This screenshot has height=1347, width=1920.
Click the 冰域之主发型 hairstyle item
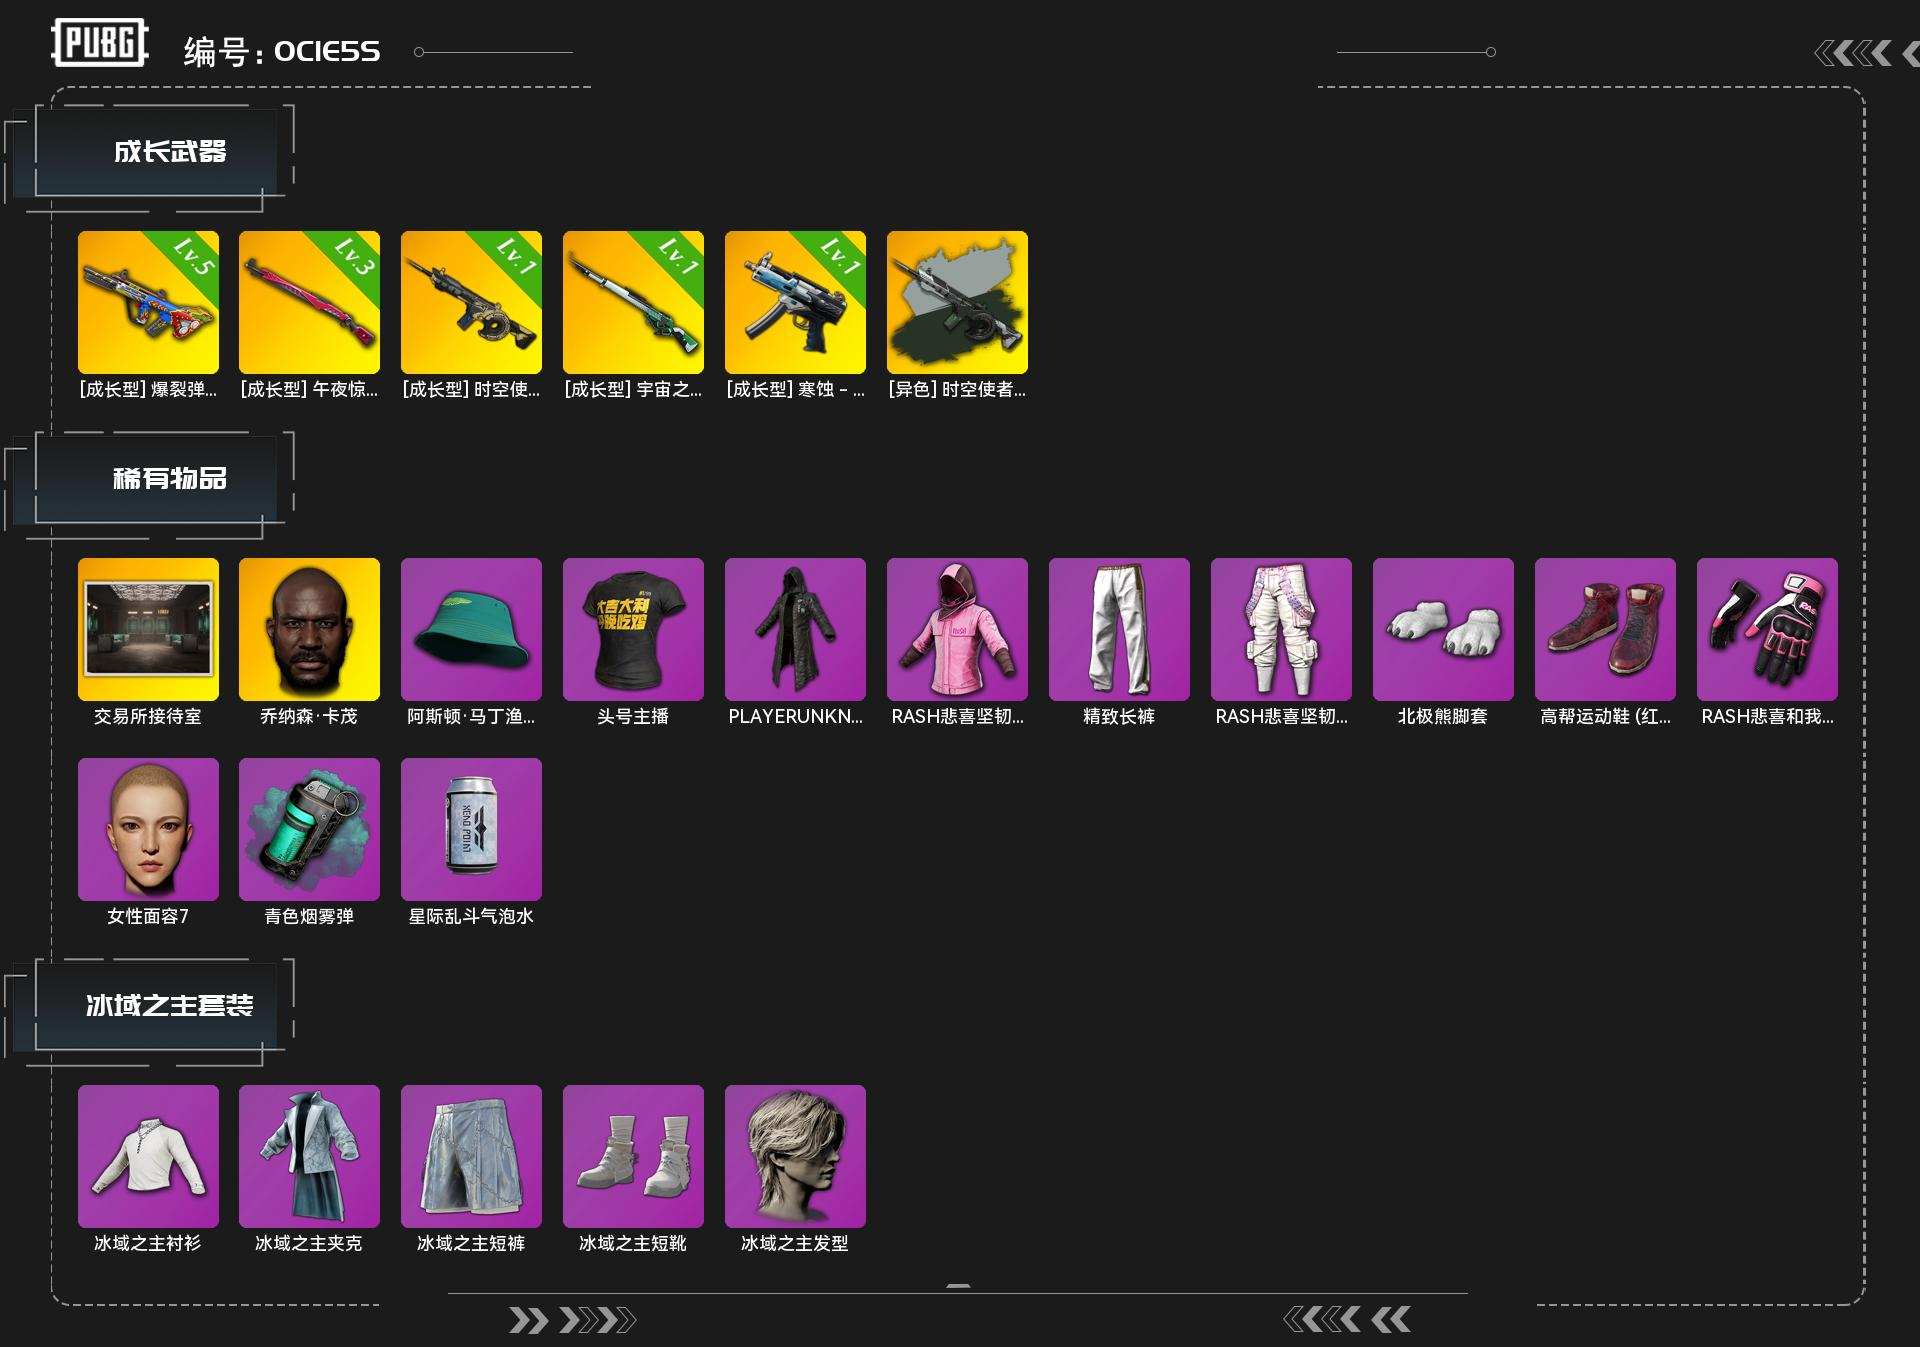coord(795,1156)
